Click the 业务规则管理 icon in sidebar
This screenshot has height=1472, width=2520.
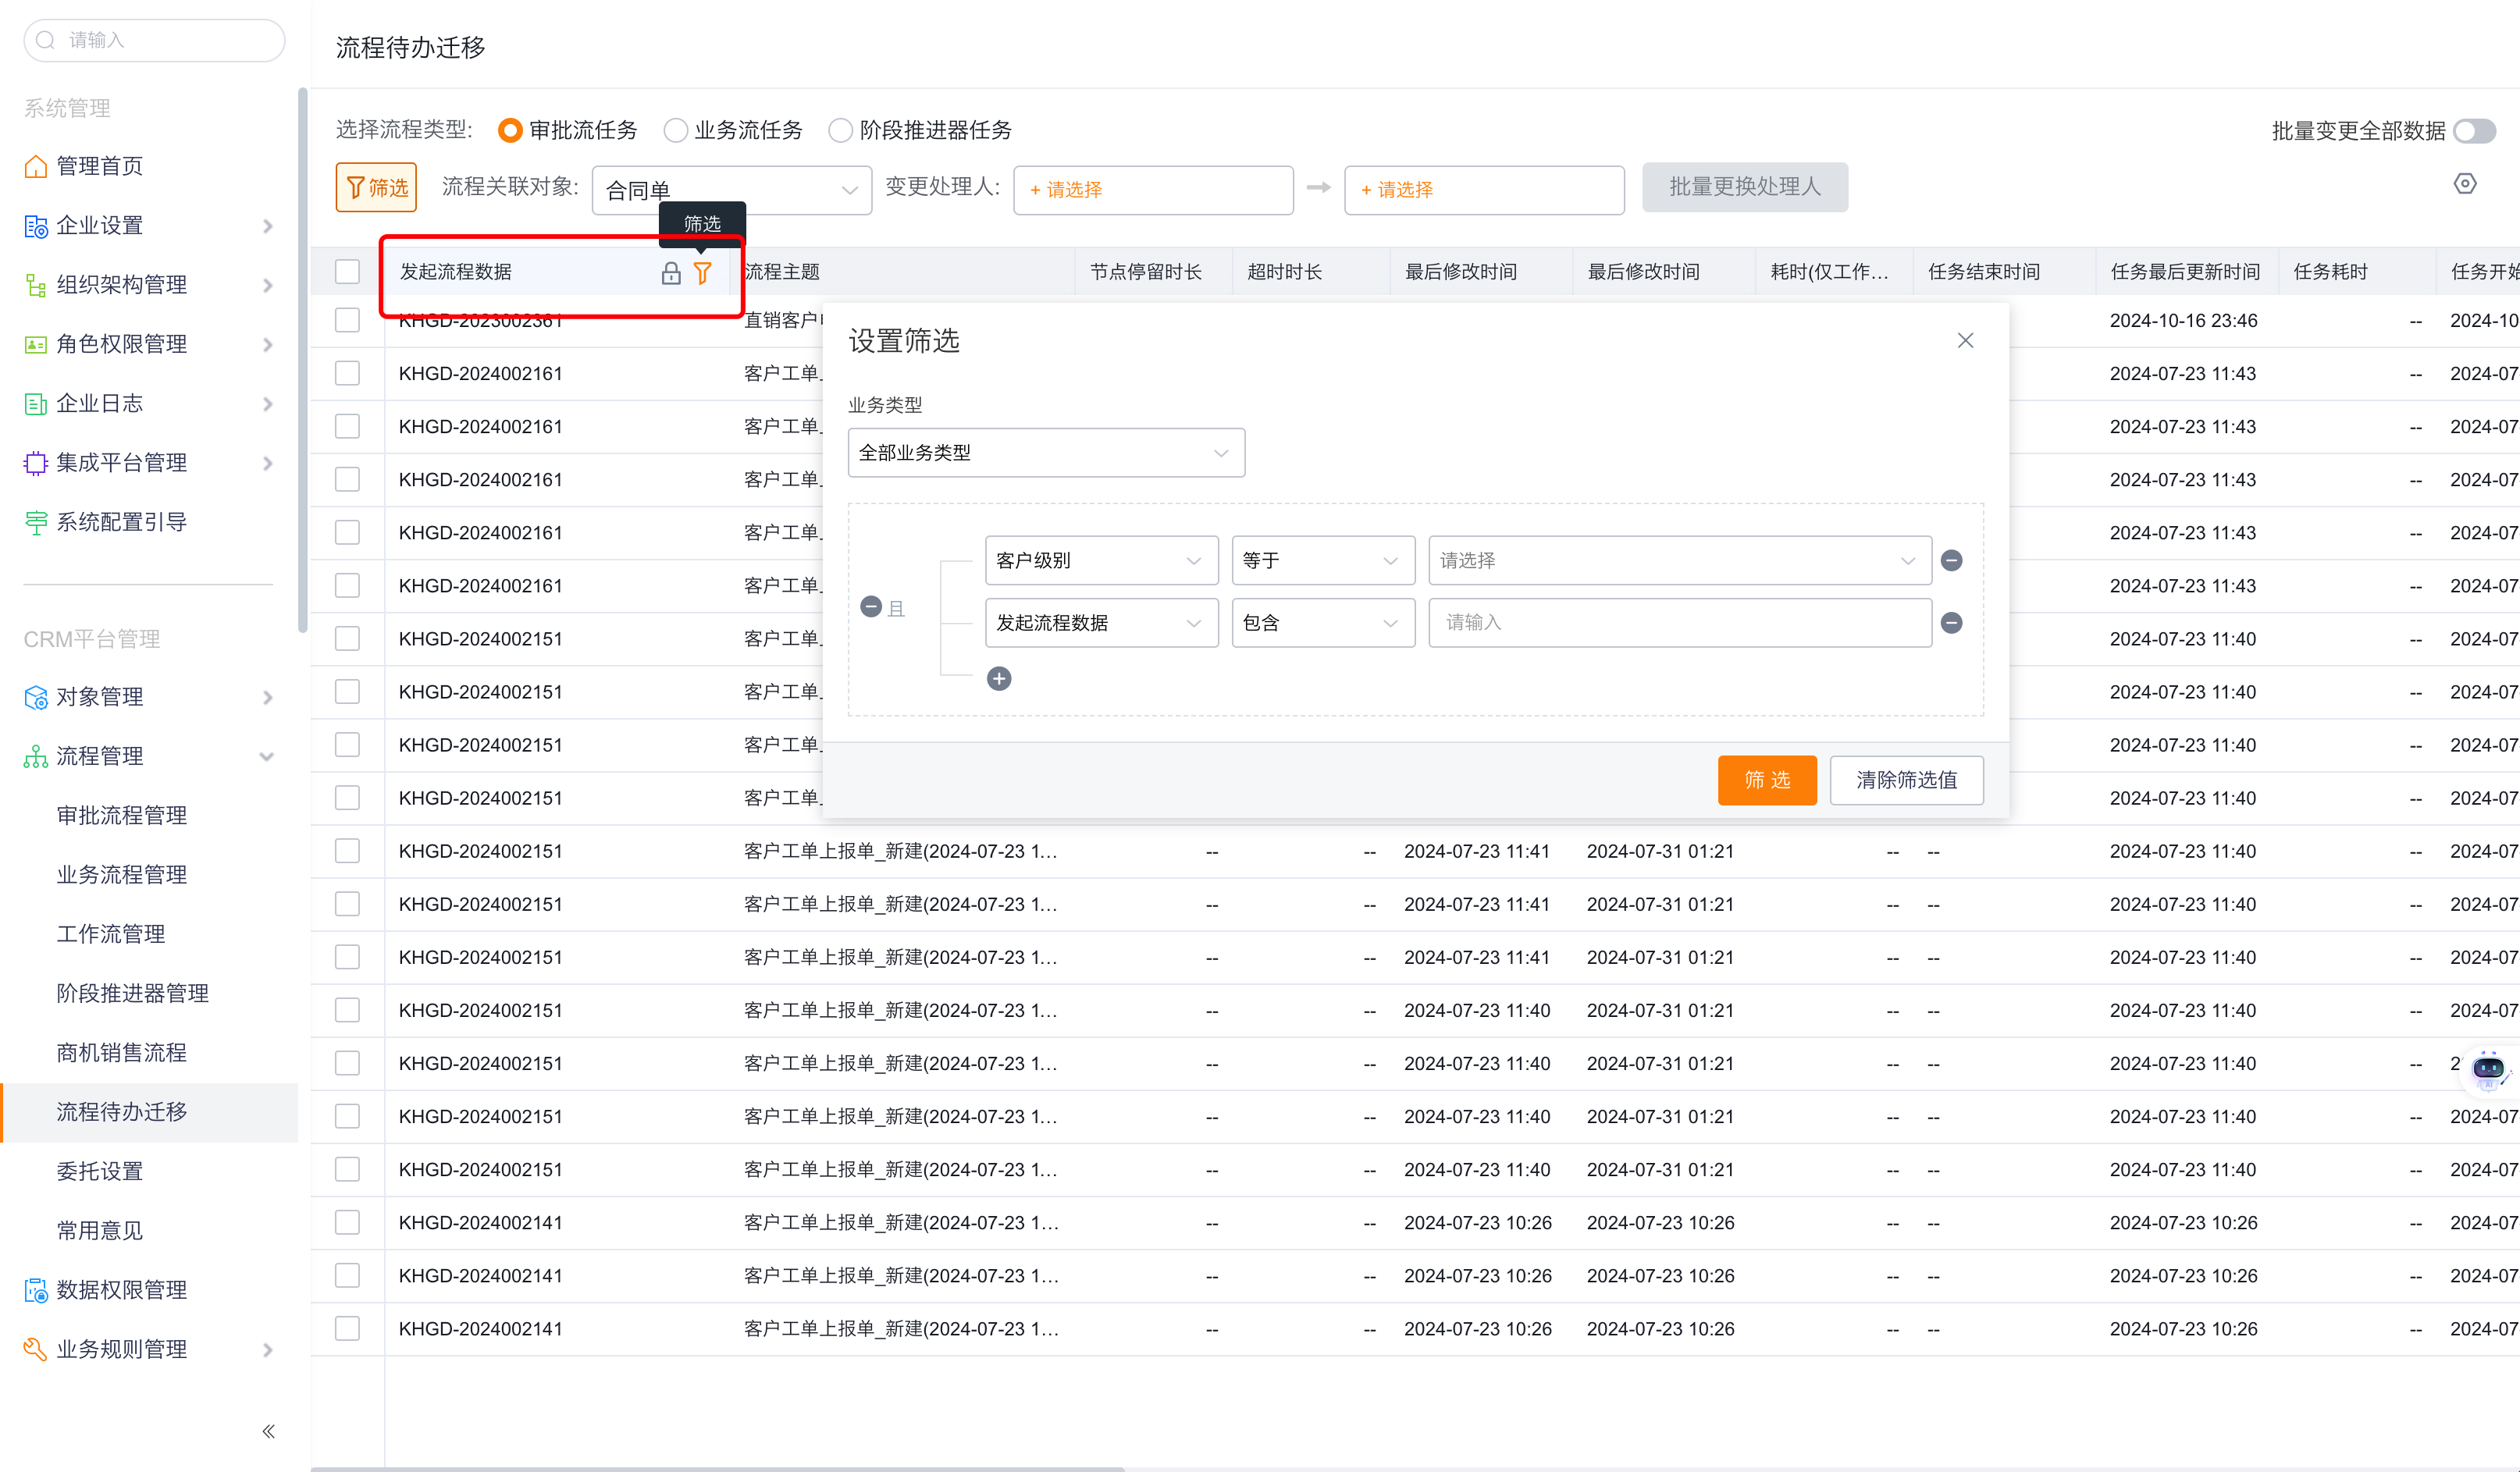point(35,1349)
